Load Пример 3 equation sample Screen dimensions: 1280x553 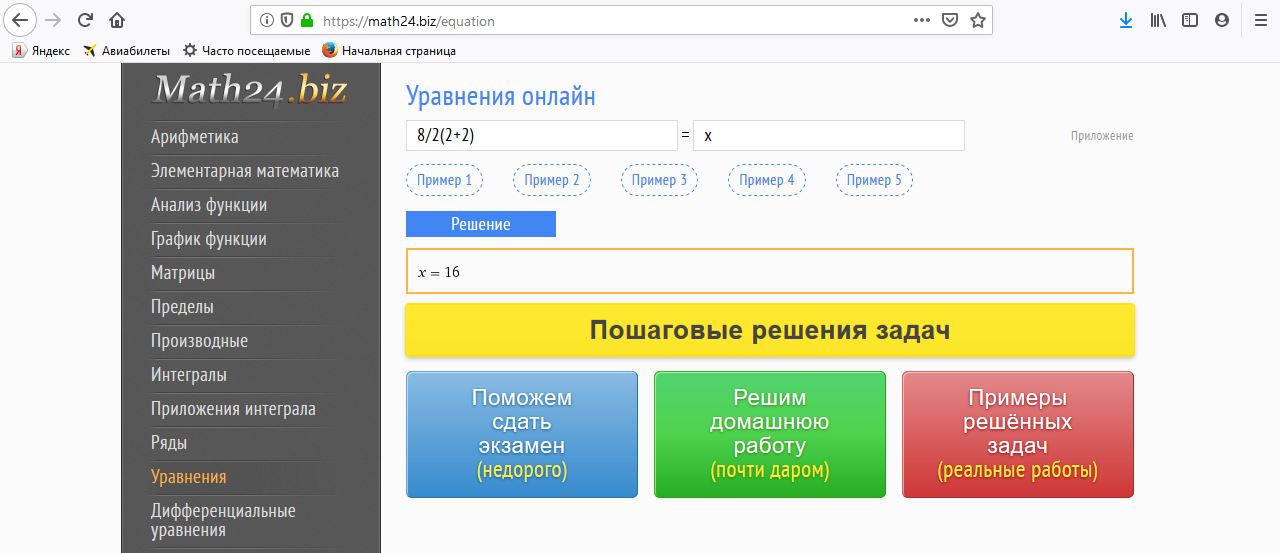(x=659, y=180)
